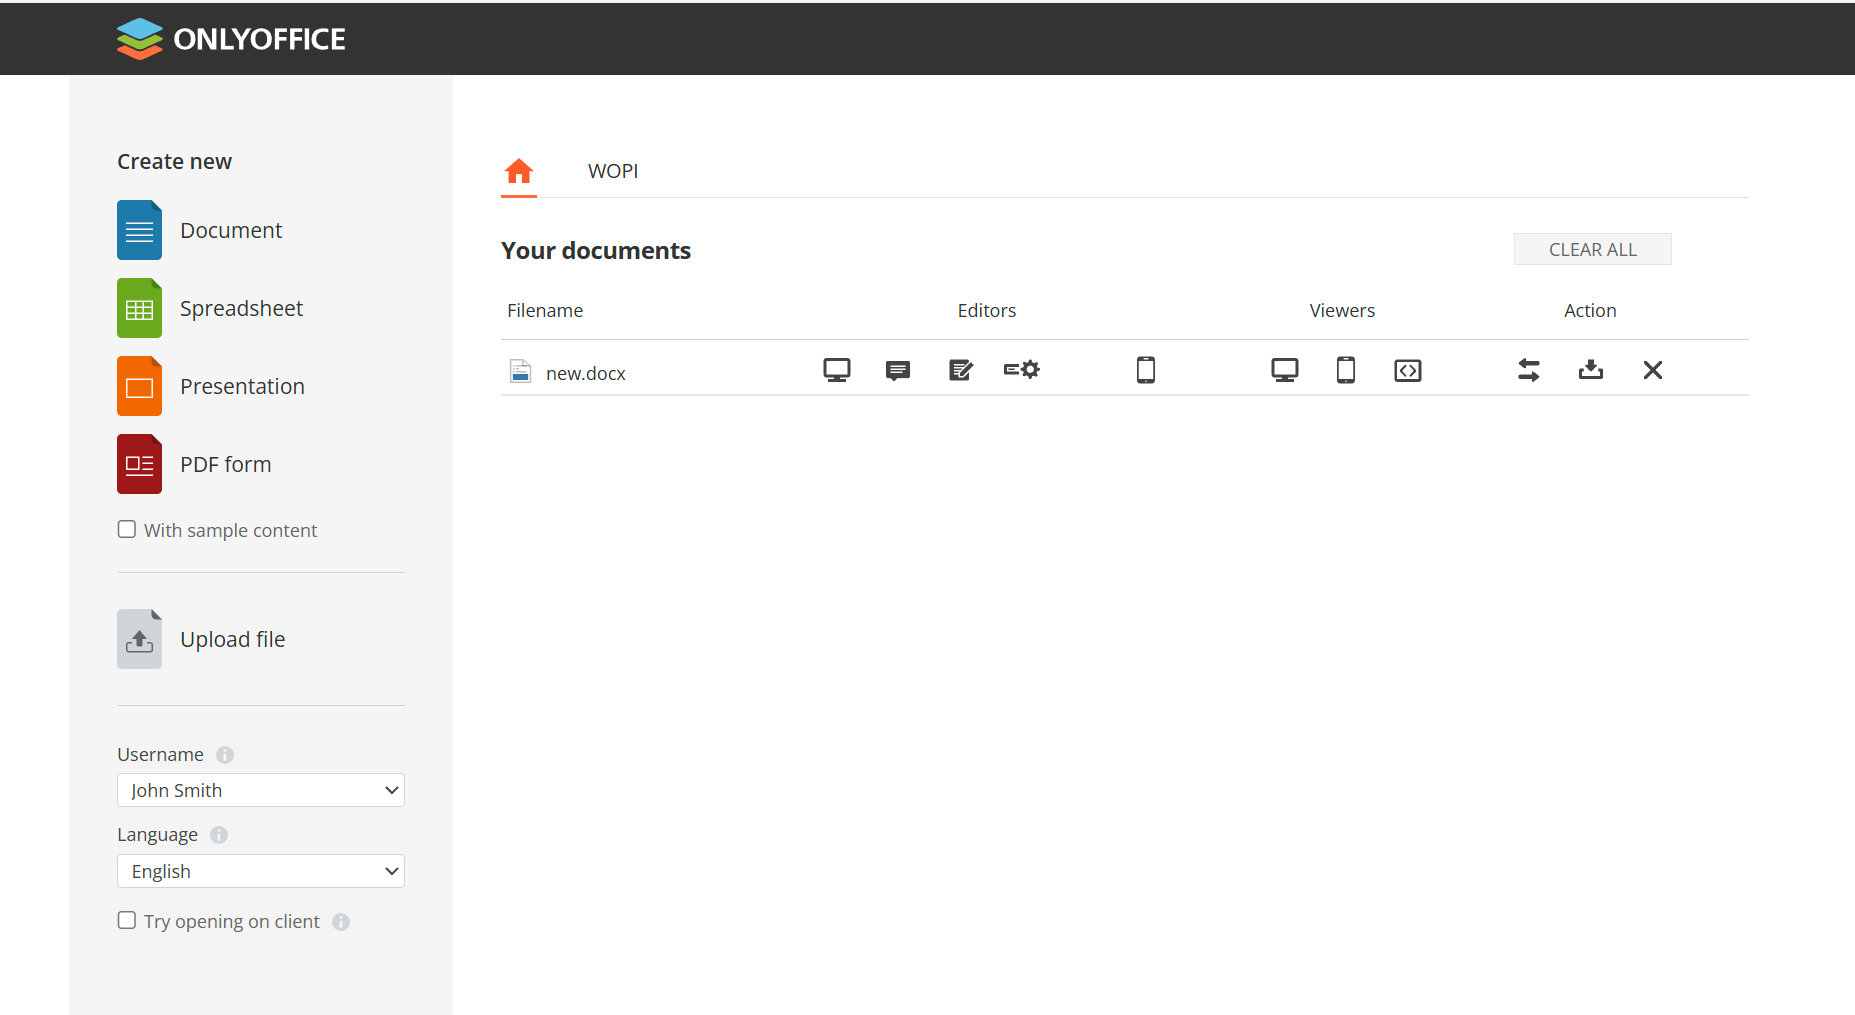This screenshot has width=1855, height=1015.
Task: Switch to the WOPI tab
Action: [613, 171]
